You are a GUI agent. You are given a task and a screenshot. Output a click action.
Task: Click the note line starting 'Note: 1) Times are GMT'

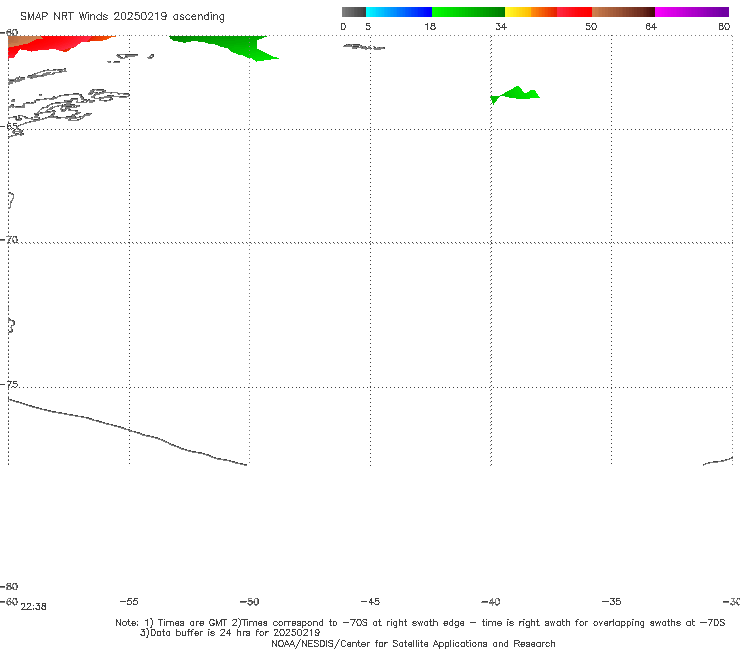click(420, 623)
